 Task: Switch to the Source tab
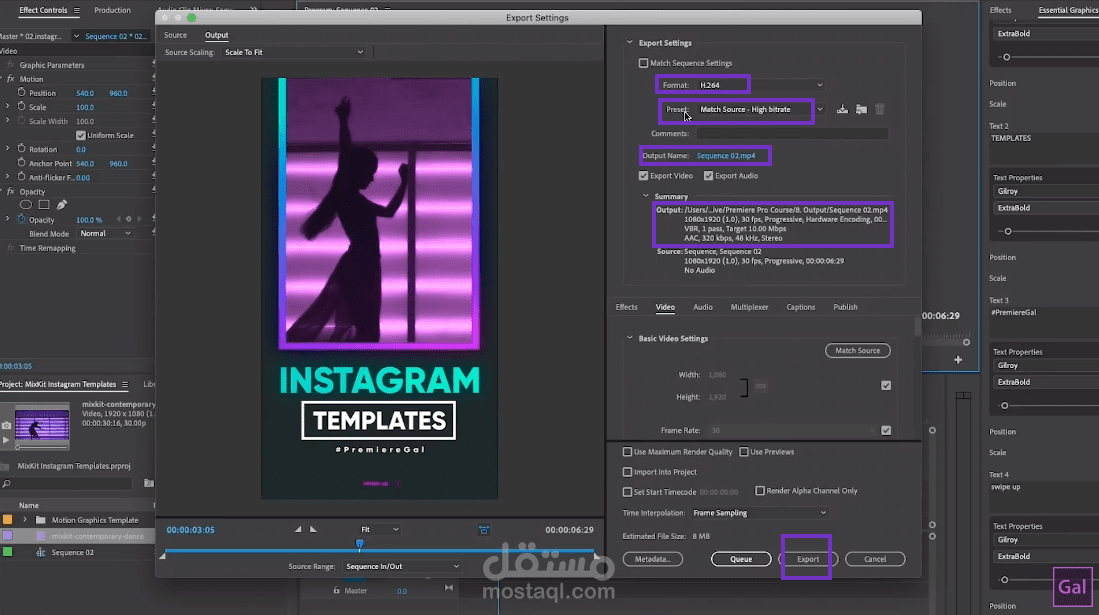(175, 35)
